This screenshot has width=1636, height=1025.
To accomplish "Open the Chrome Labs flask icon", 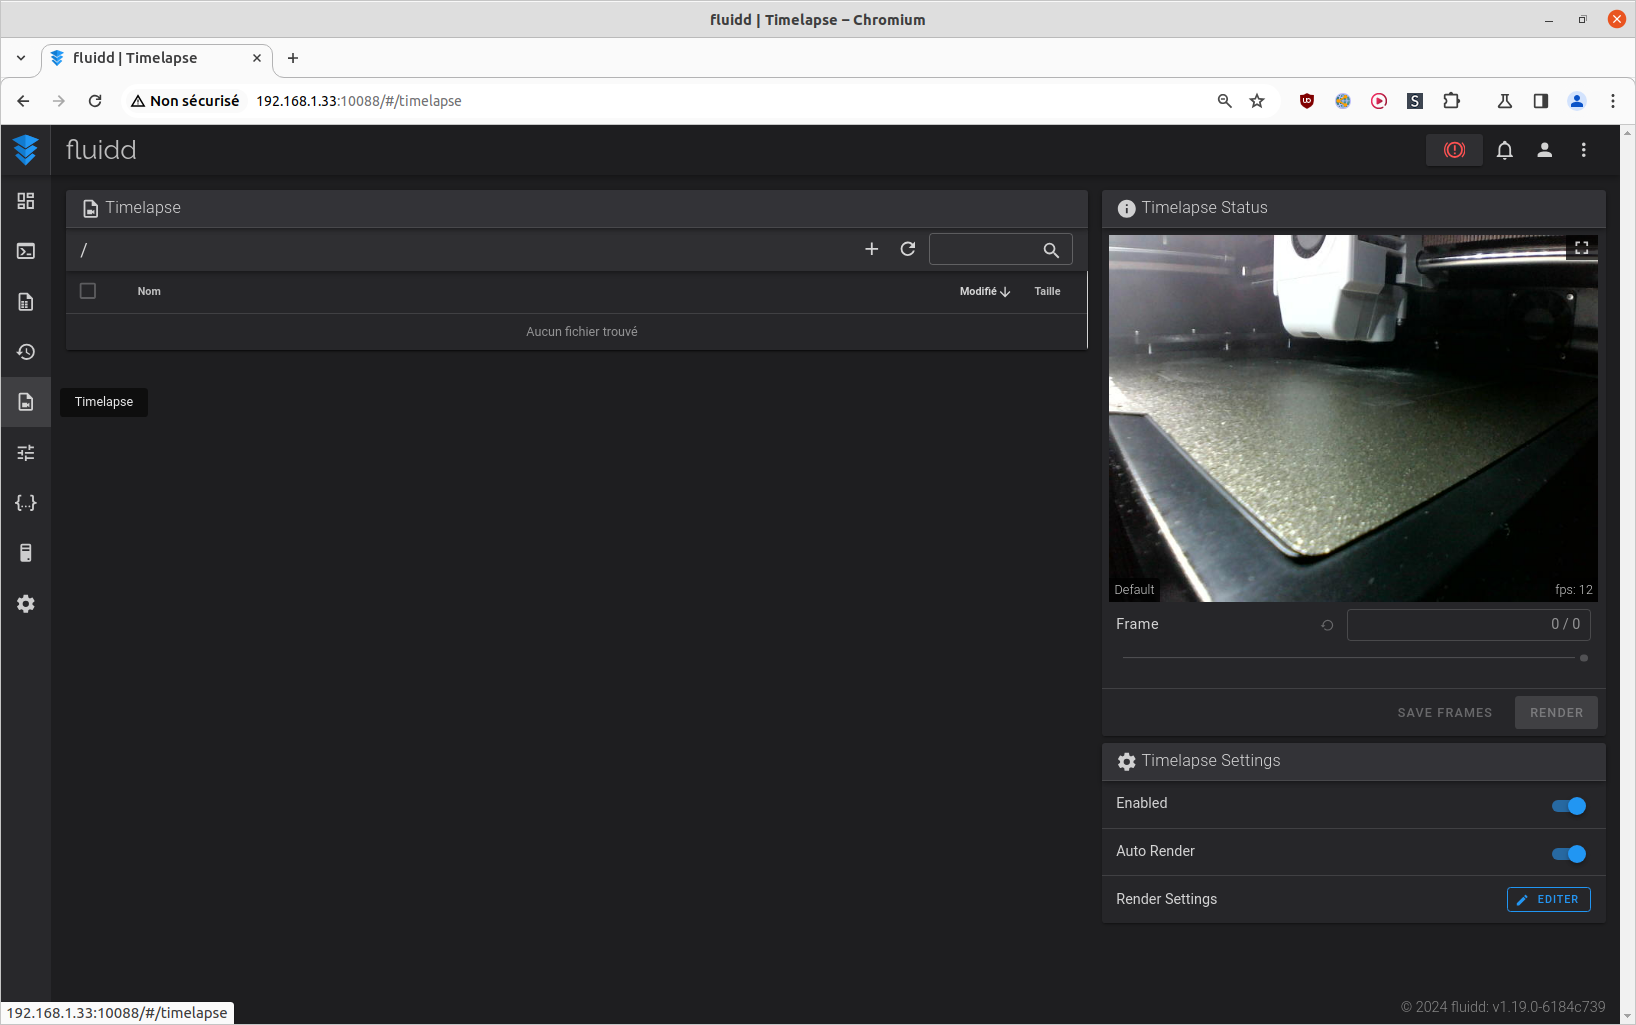I will click(x=1504, y=101).
